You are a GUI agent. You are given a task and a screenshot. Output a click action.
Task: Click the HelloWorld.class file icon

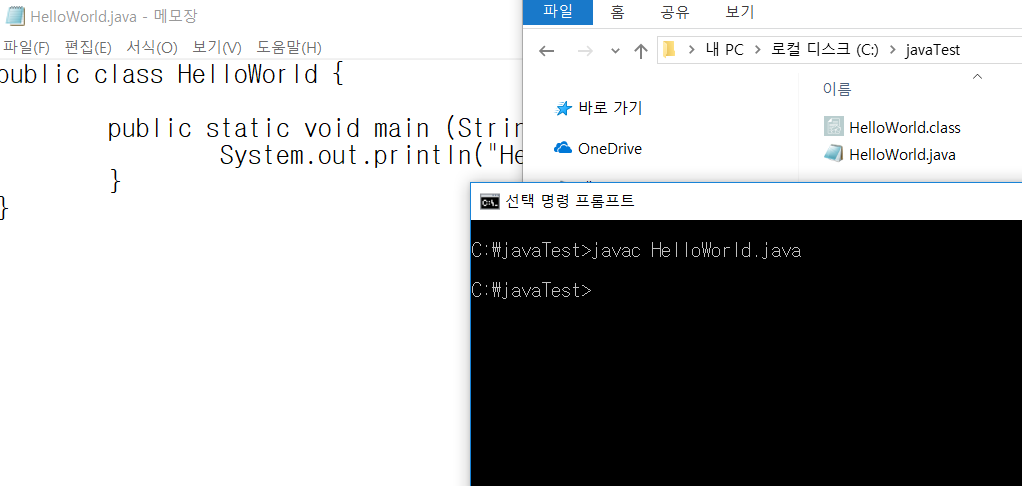pos(834,126)
